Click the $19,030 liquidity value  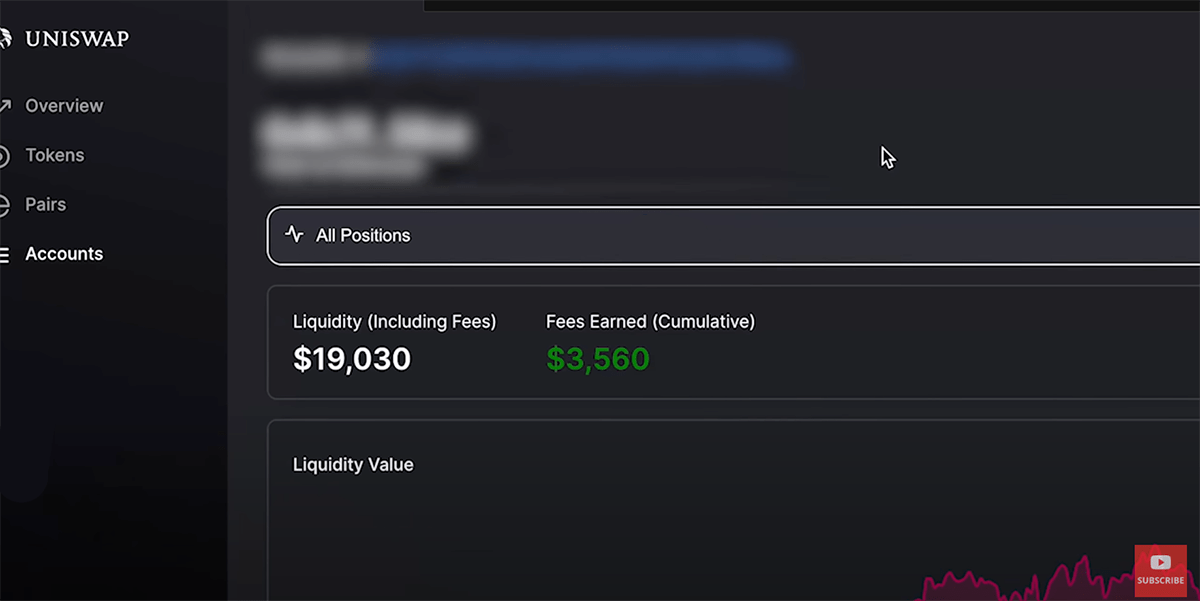352,359
